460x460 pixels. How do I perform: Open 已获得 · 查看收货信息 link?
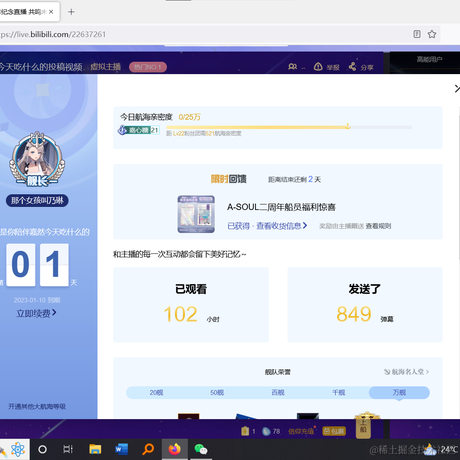tap(267, 226)
